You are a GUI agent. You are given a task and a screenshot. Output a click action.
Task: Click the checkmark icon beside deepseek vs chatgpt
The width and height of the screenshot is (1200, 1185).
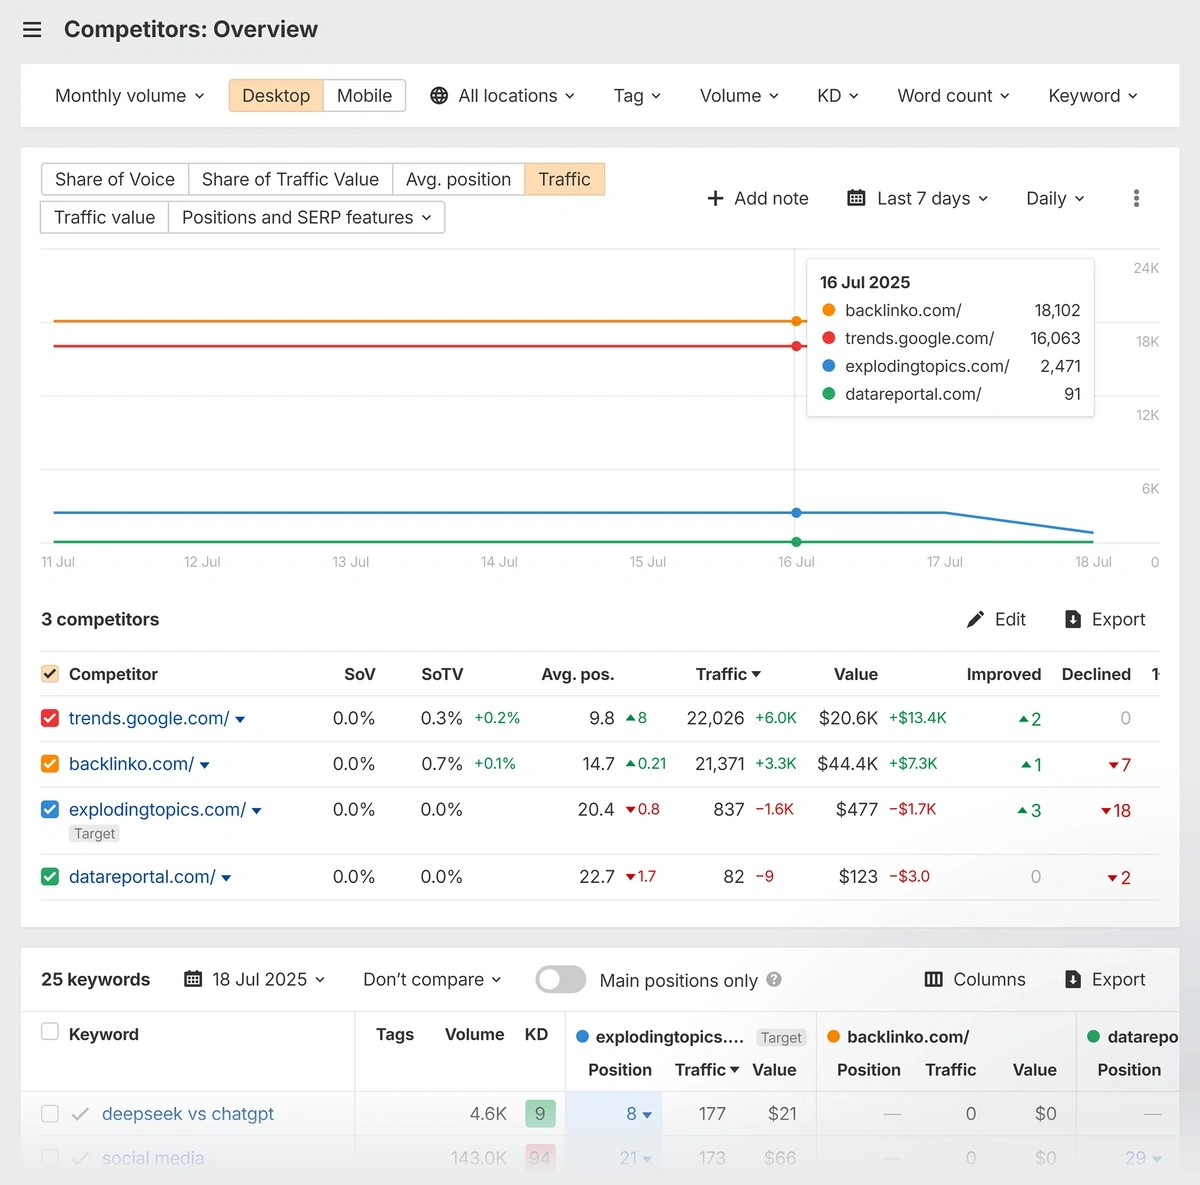81,1114
